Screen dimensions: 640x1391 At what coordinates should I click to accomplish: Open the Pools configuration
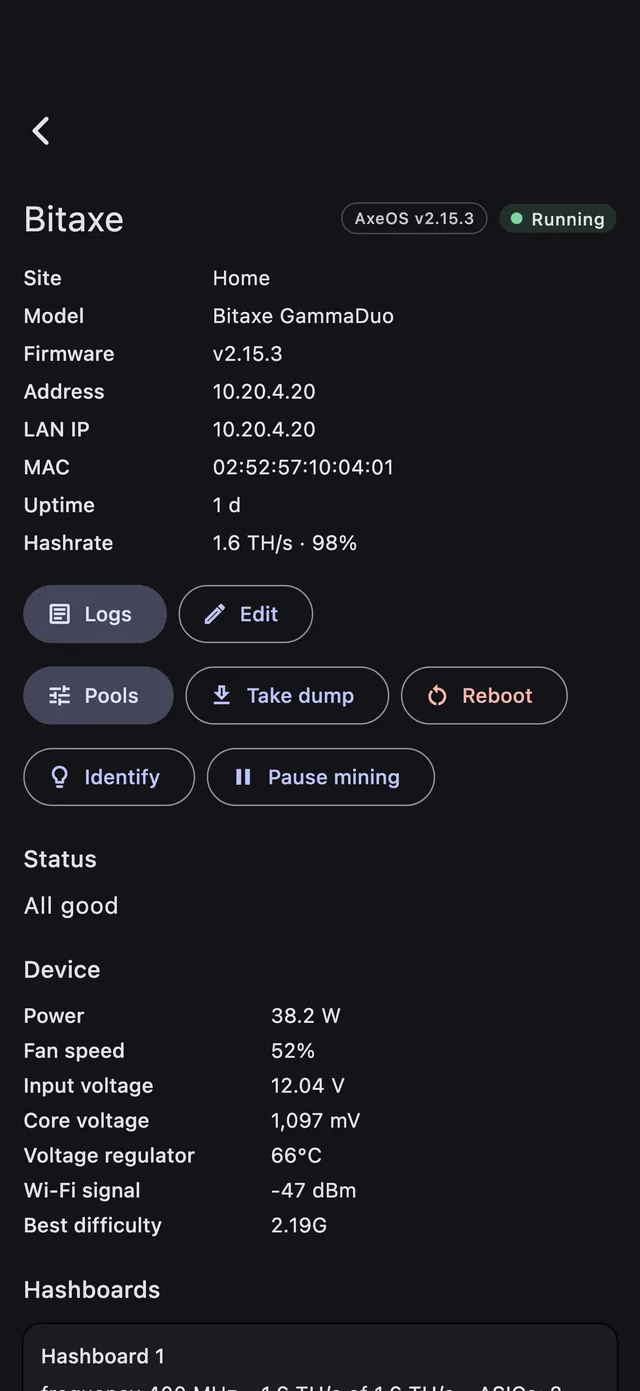click(x=98, y=696)
